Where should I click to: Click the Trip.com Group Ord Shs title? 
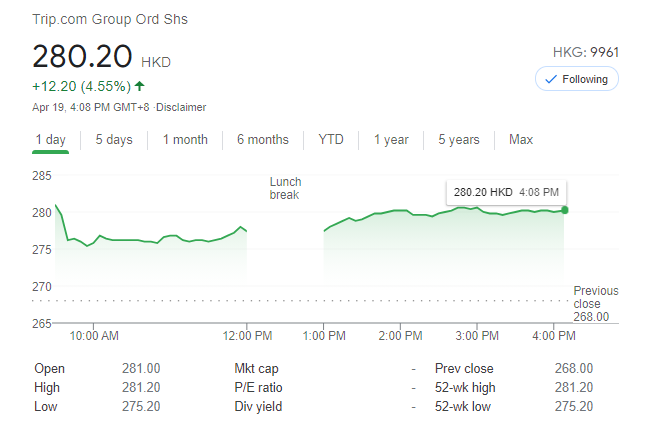point(110,20)
